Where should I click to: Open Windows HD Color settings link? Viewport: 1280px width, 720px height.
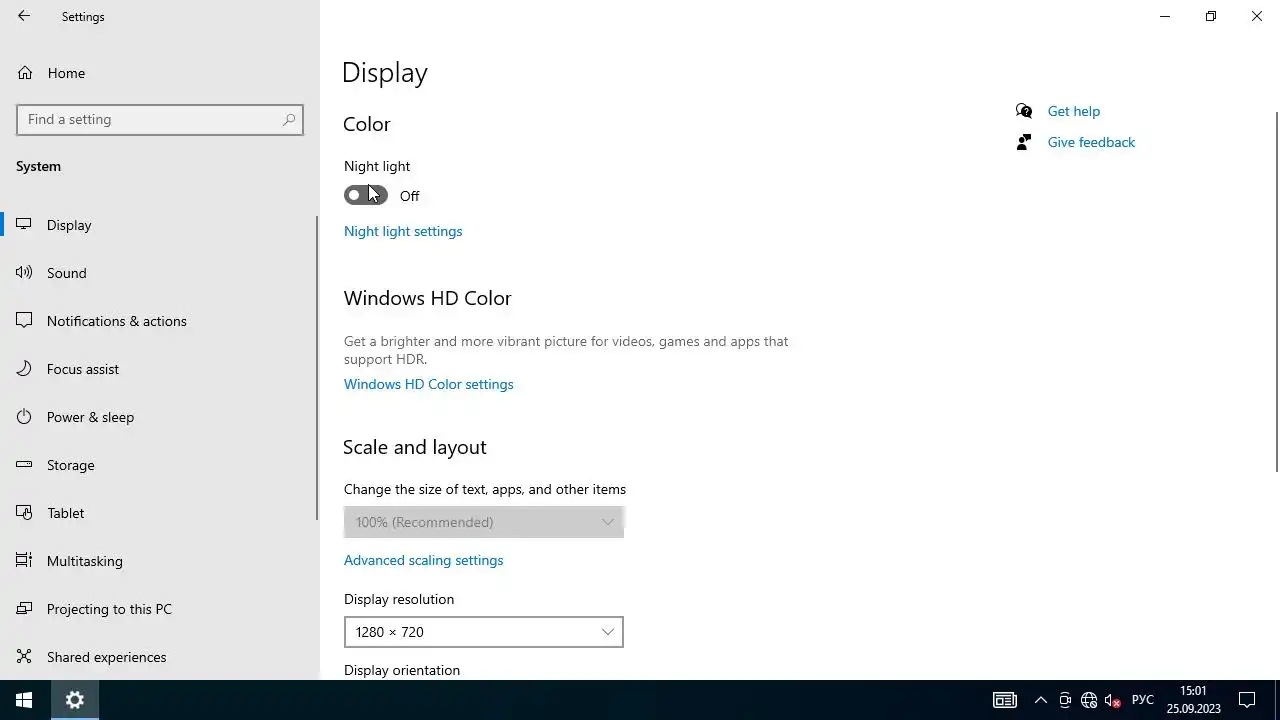point(429,384)
